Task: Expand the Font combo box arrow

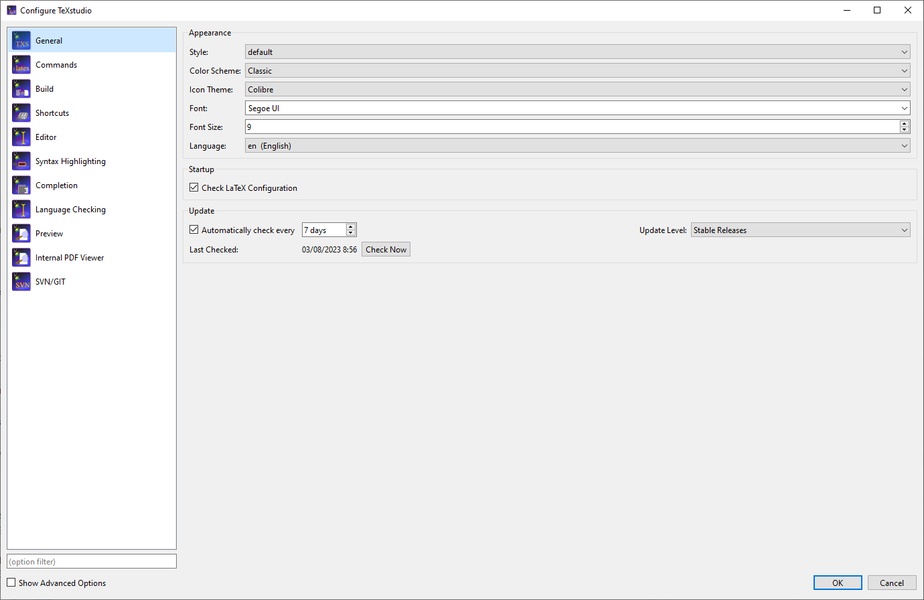Action: [x=904, y=108]
